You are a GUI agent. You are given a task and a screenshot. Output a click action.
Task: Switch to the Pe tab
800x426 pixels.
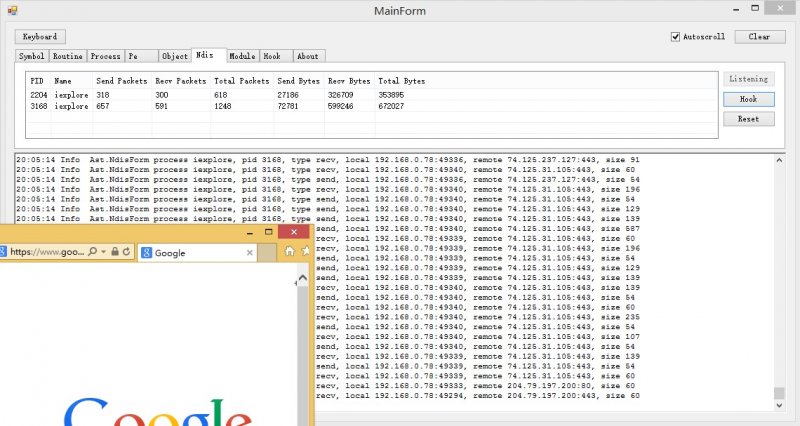click(141, 56)
